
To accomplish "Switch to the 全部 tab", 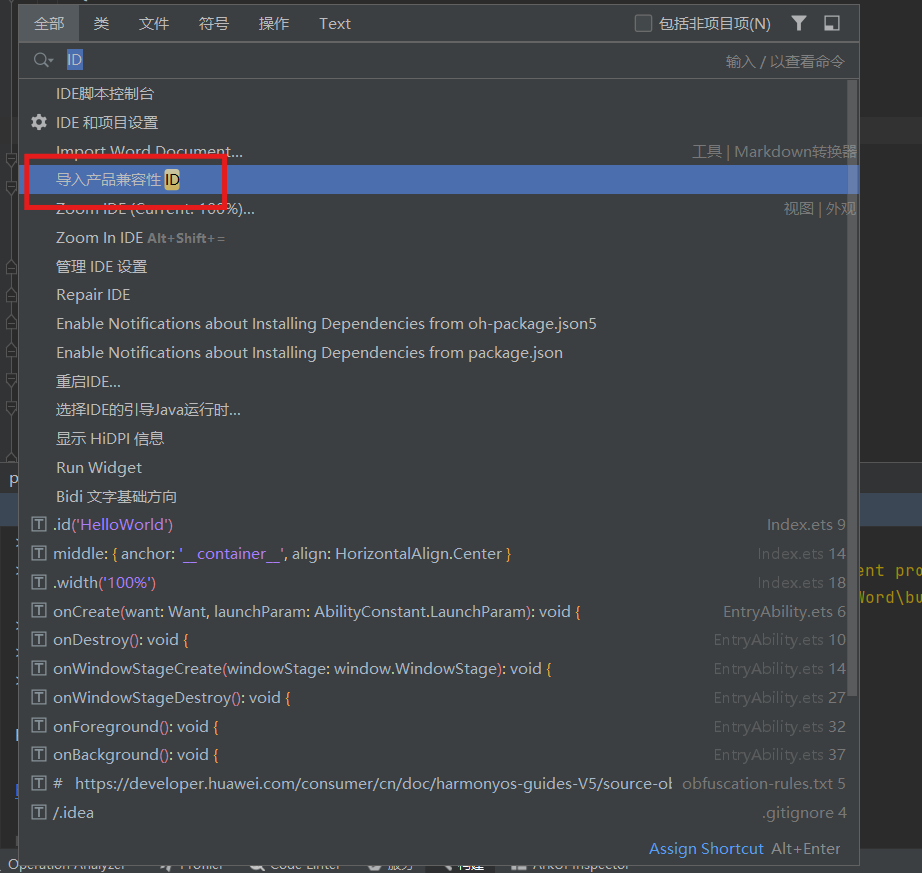I will (x=49, y=23).
